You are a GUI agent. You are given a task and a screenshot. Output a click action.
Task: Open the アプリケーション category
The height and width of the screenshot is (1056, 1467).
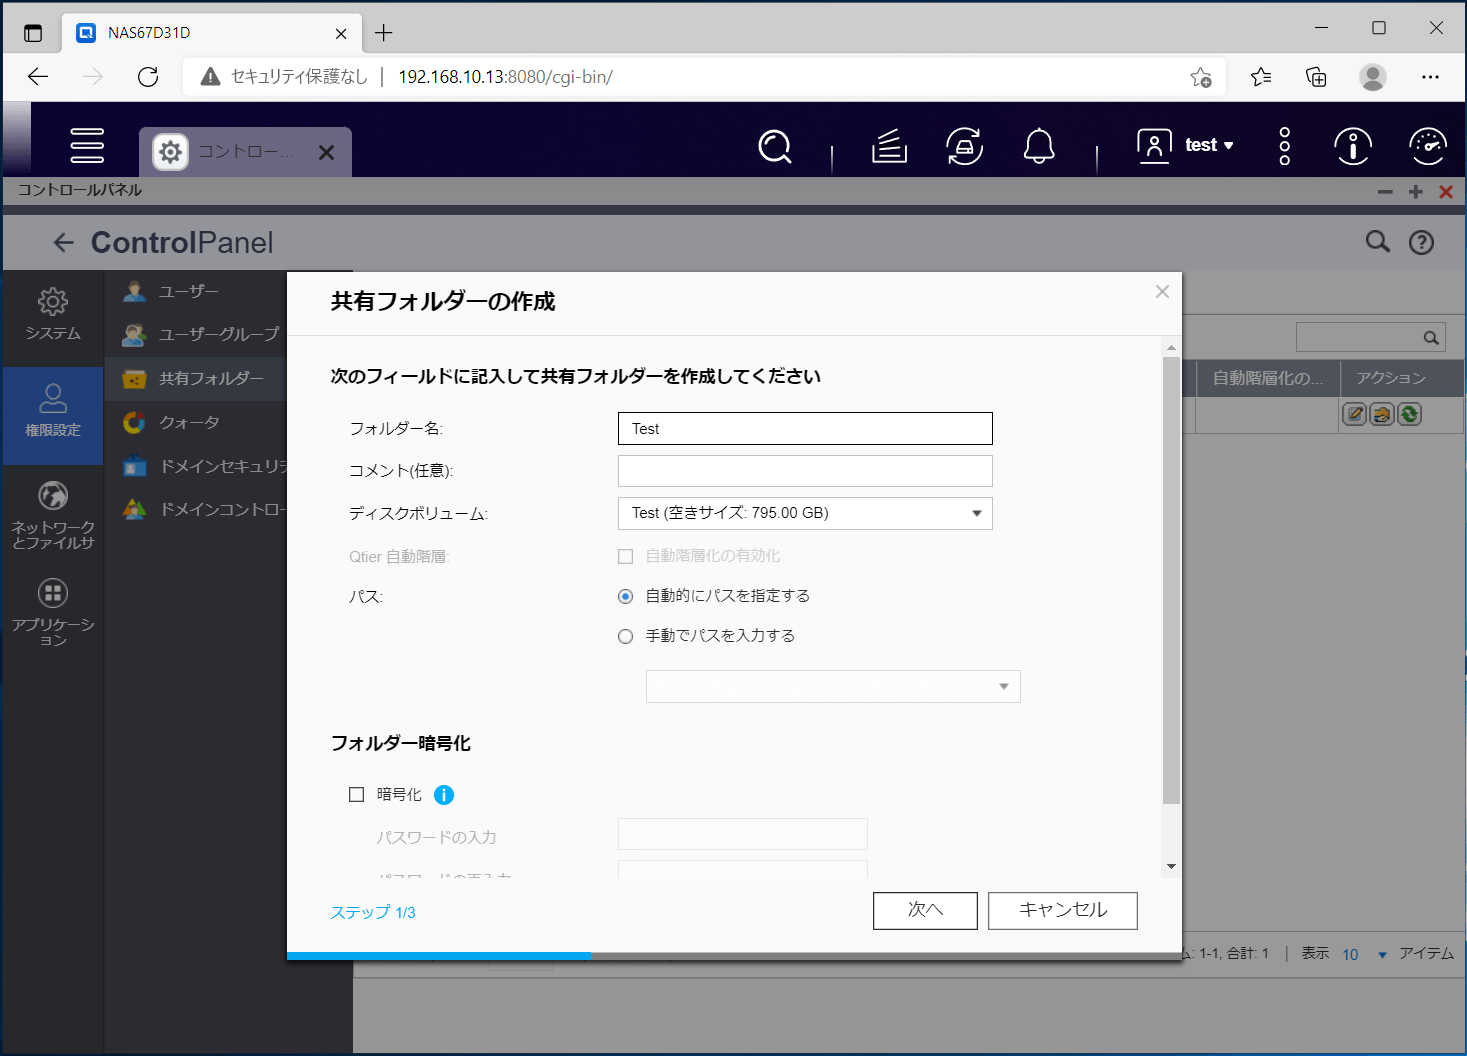pos(53,613)
